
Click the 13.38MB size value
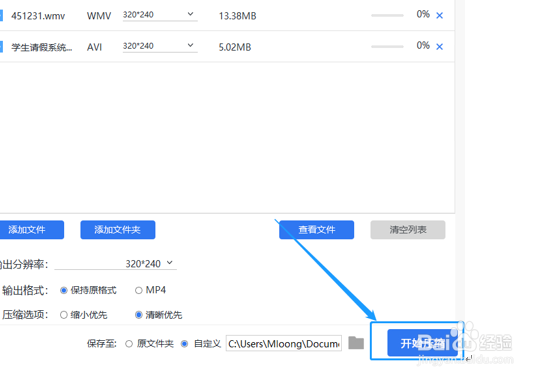click(237, 16)
